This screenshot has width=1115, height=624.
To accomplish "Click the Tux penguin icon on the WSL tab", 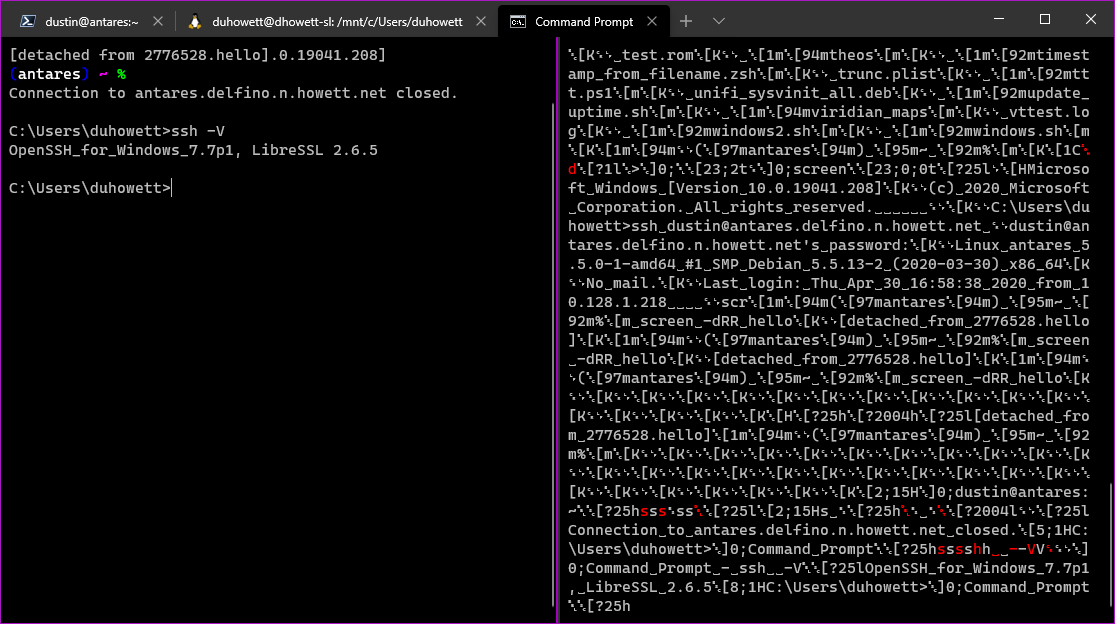I will click(x=195, y=19).
